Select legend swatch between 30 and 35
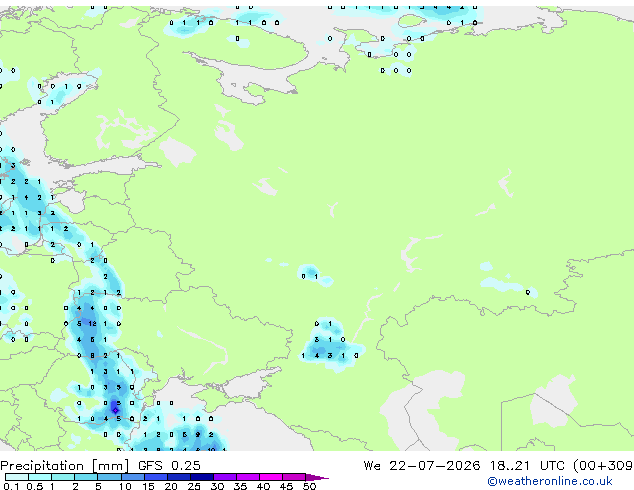634x490 pixels. pyautogui.click(x=225, y=477)
